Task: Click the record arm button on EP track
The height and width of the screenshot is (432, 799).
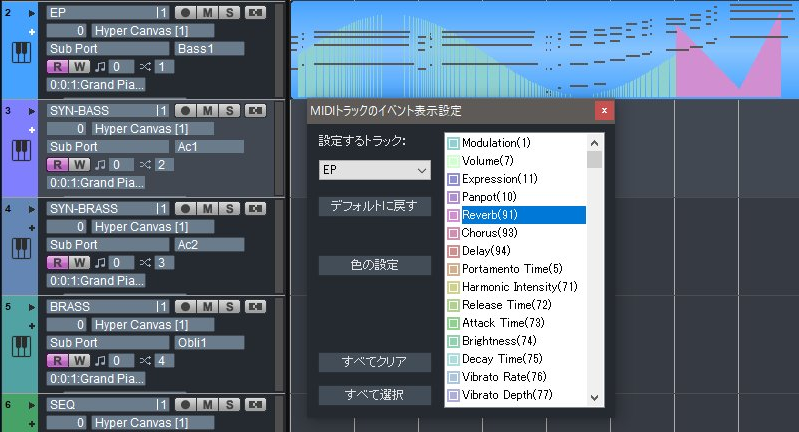Action: point(186,12)
